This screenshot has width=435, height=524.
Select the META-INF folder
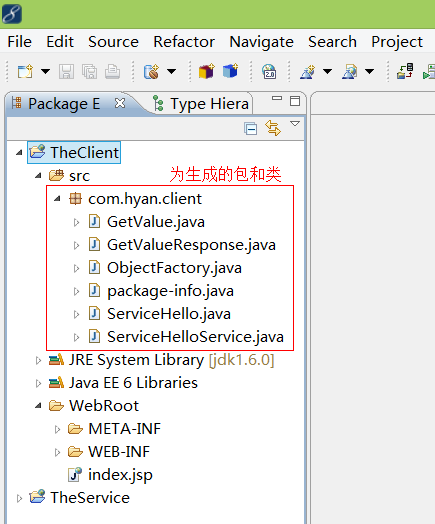[x=114, y=429]
